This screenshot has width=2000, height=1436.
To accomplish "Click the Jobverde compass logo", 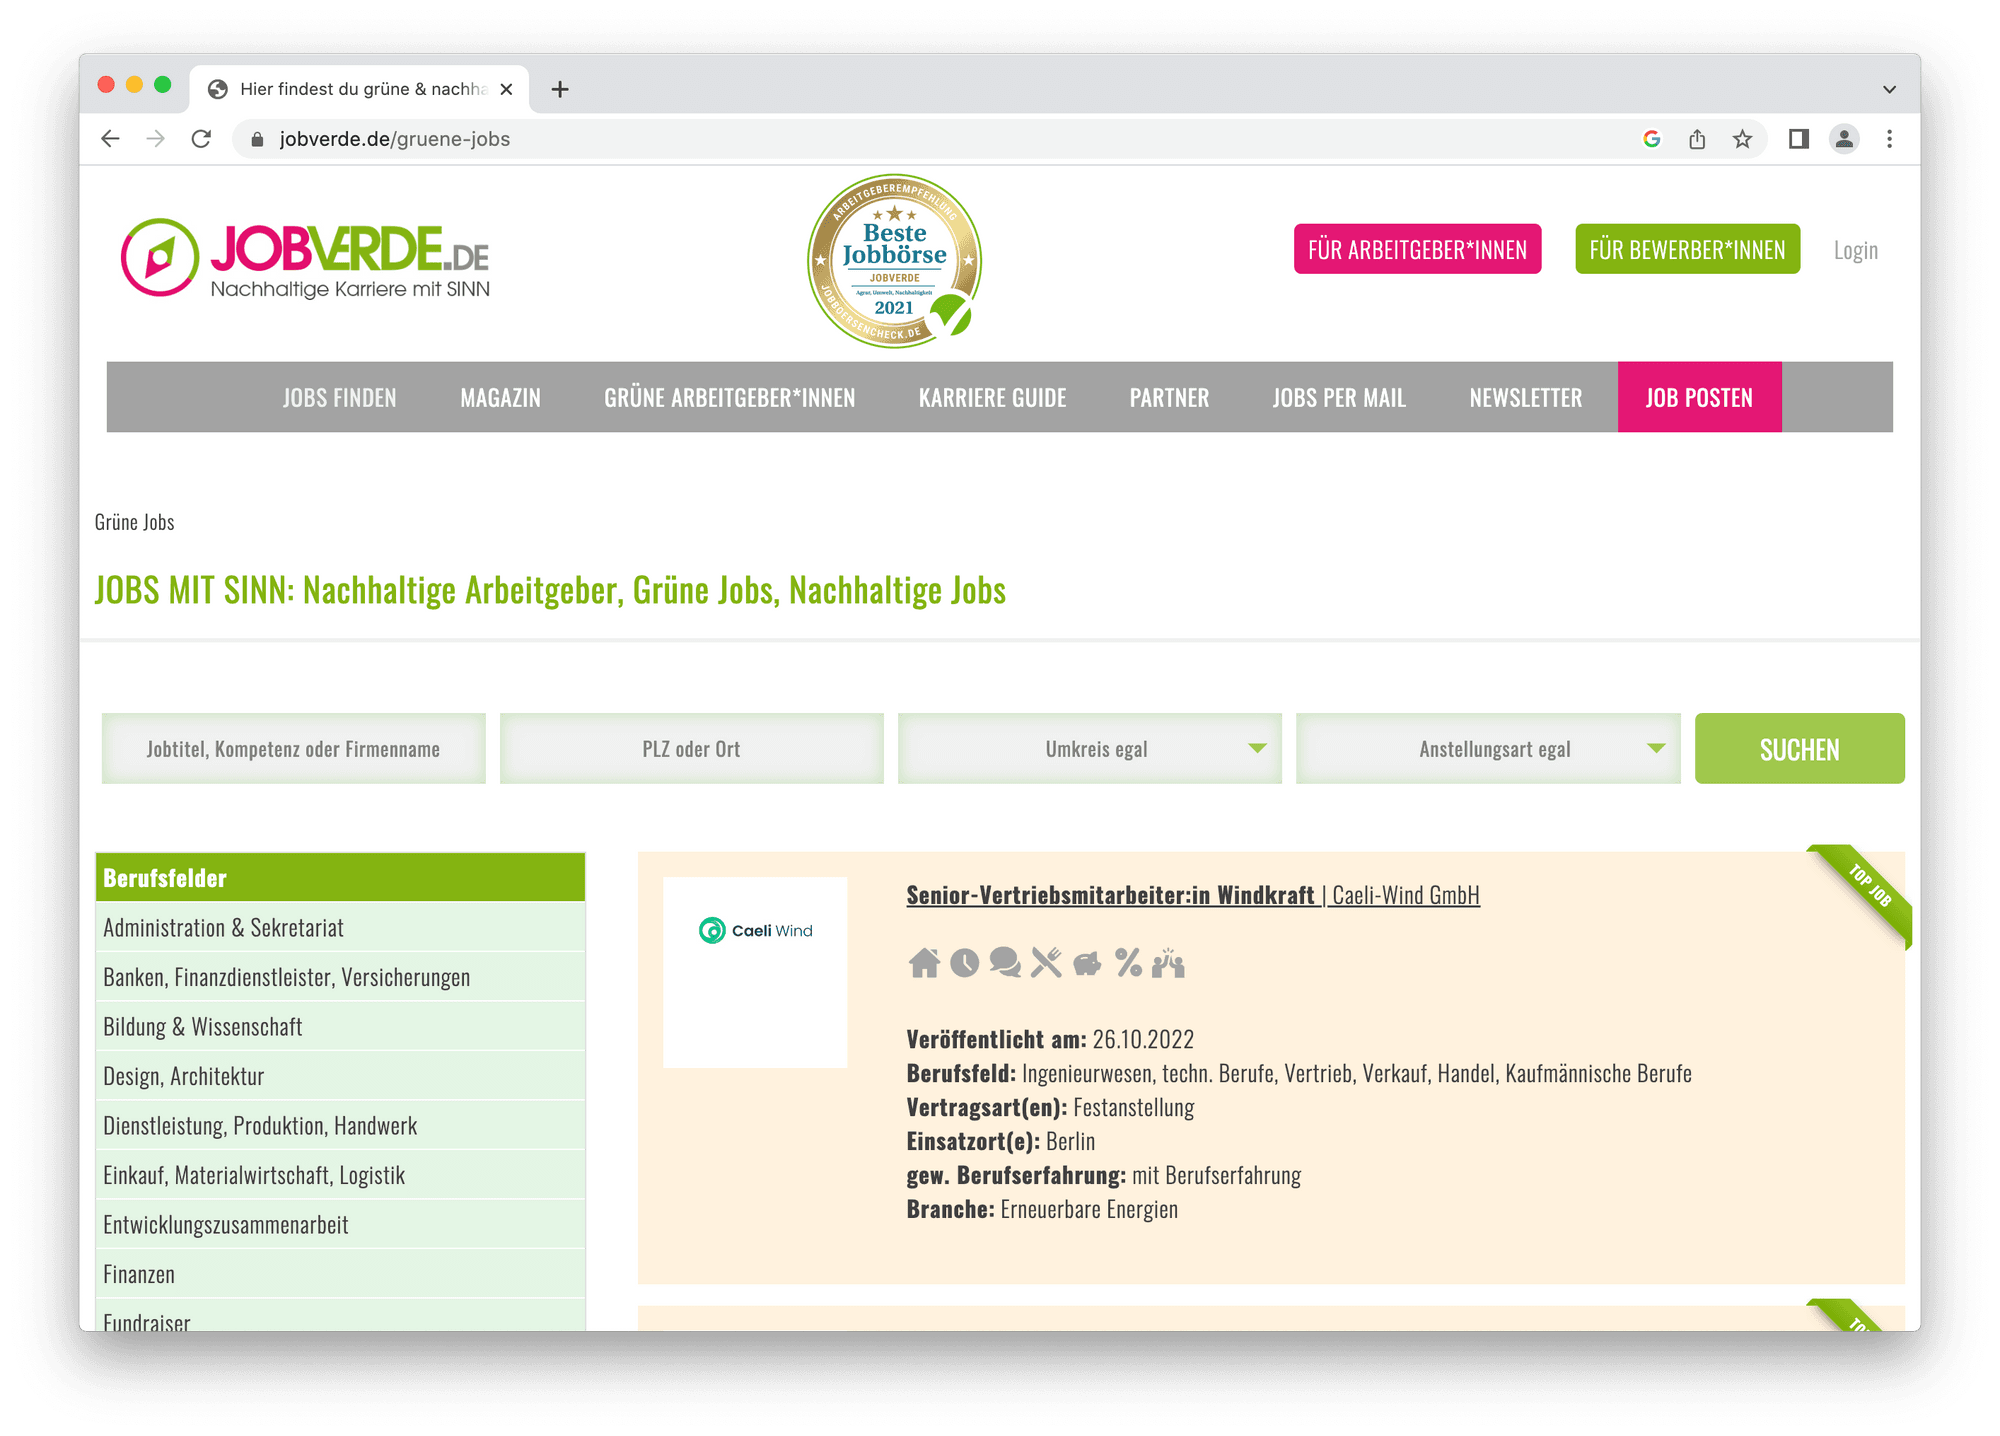I will pos(159,257).
